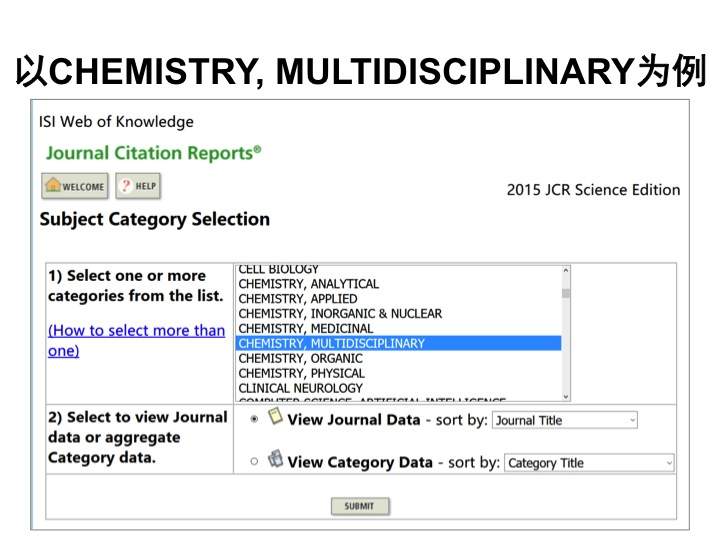Click the category list scroll down arrow
Viewport: 720px width, 540px height.
pos(566,396)
